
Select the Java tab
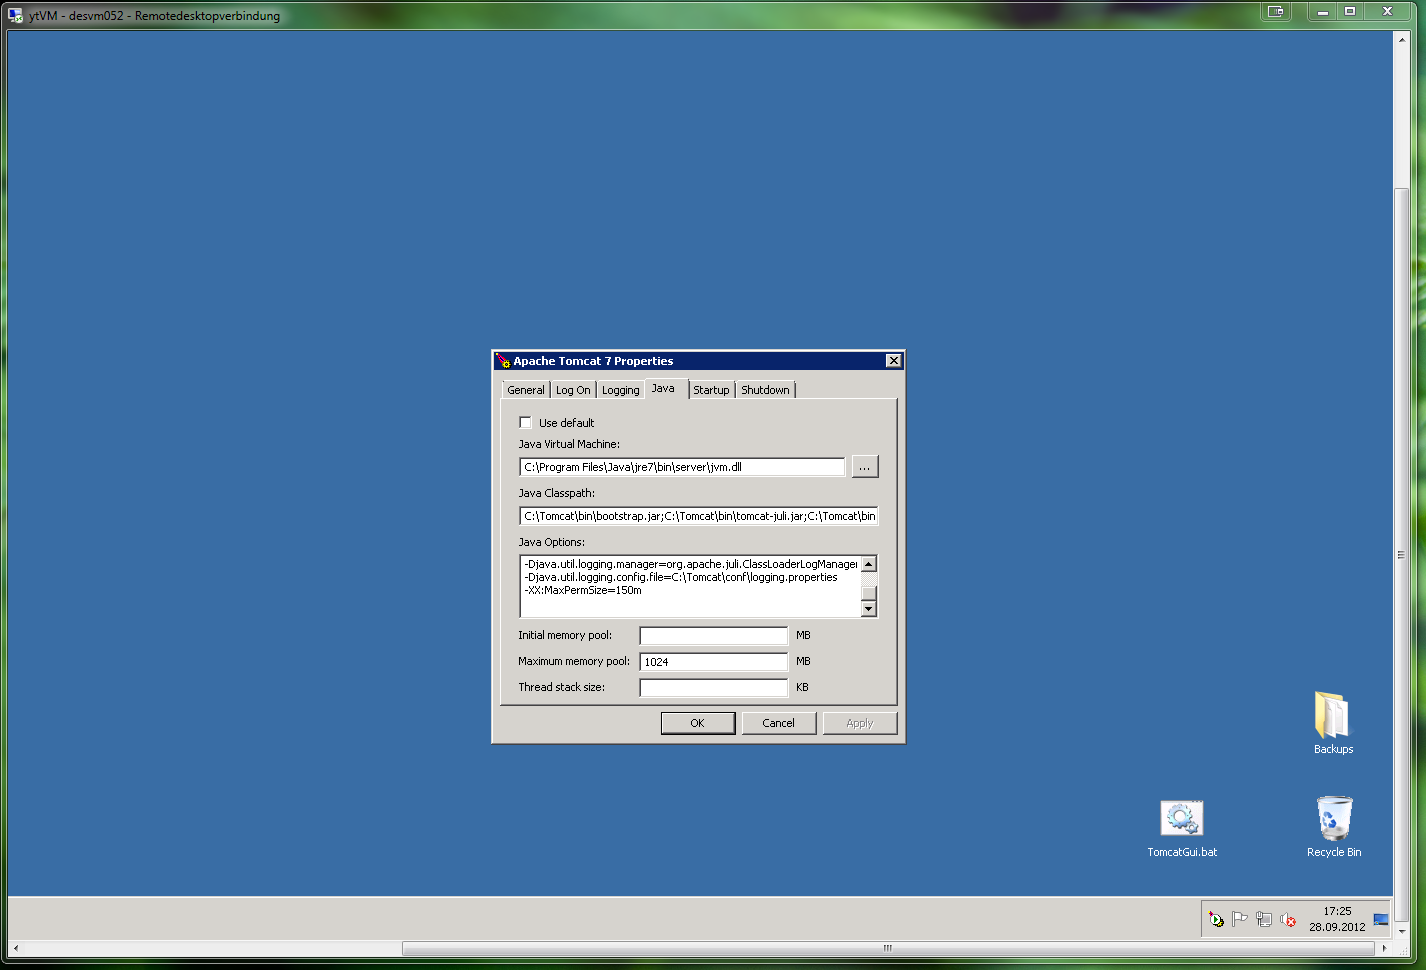664,388
